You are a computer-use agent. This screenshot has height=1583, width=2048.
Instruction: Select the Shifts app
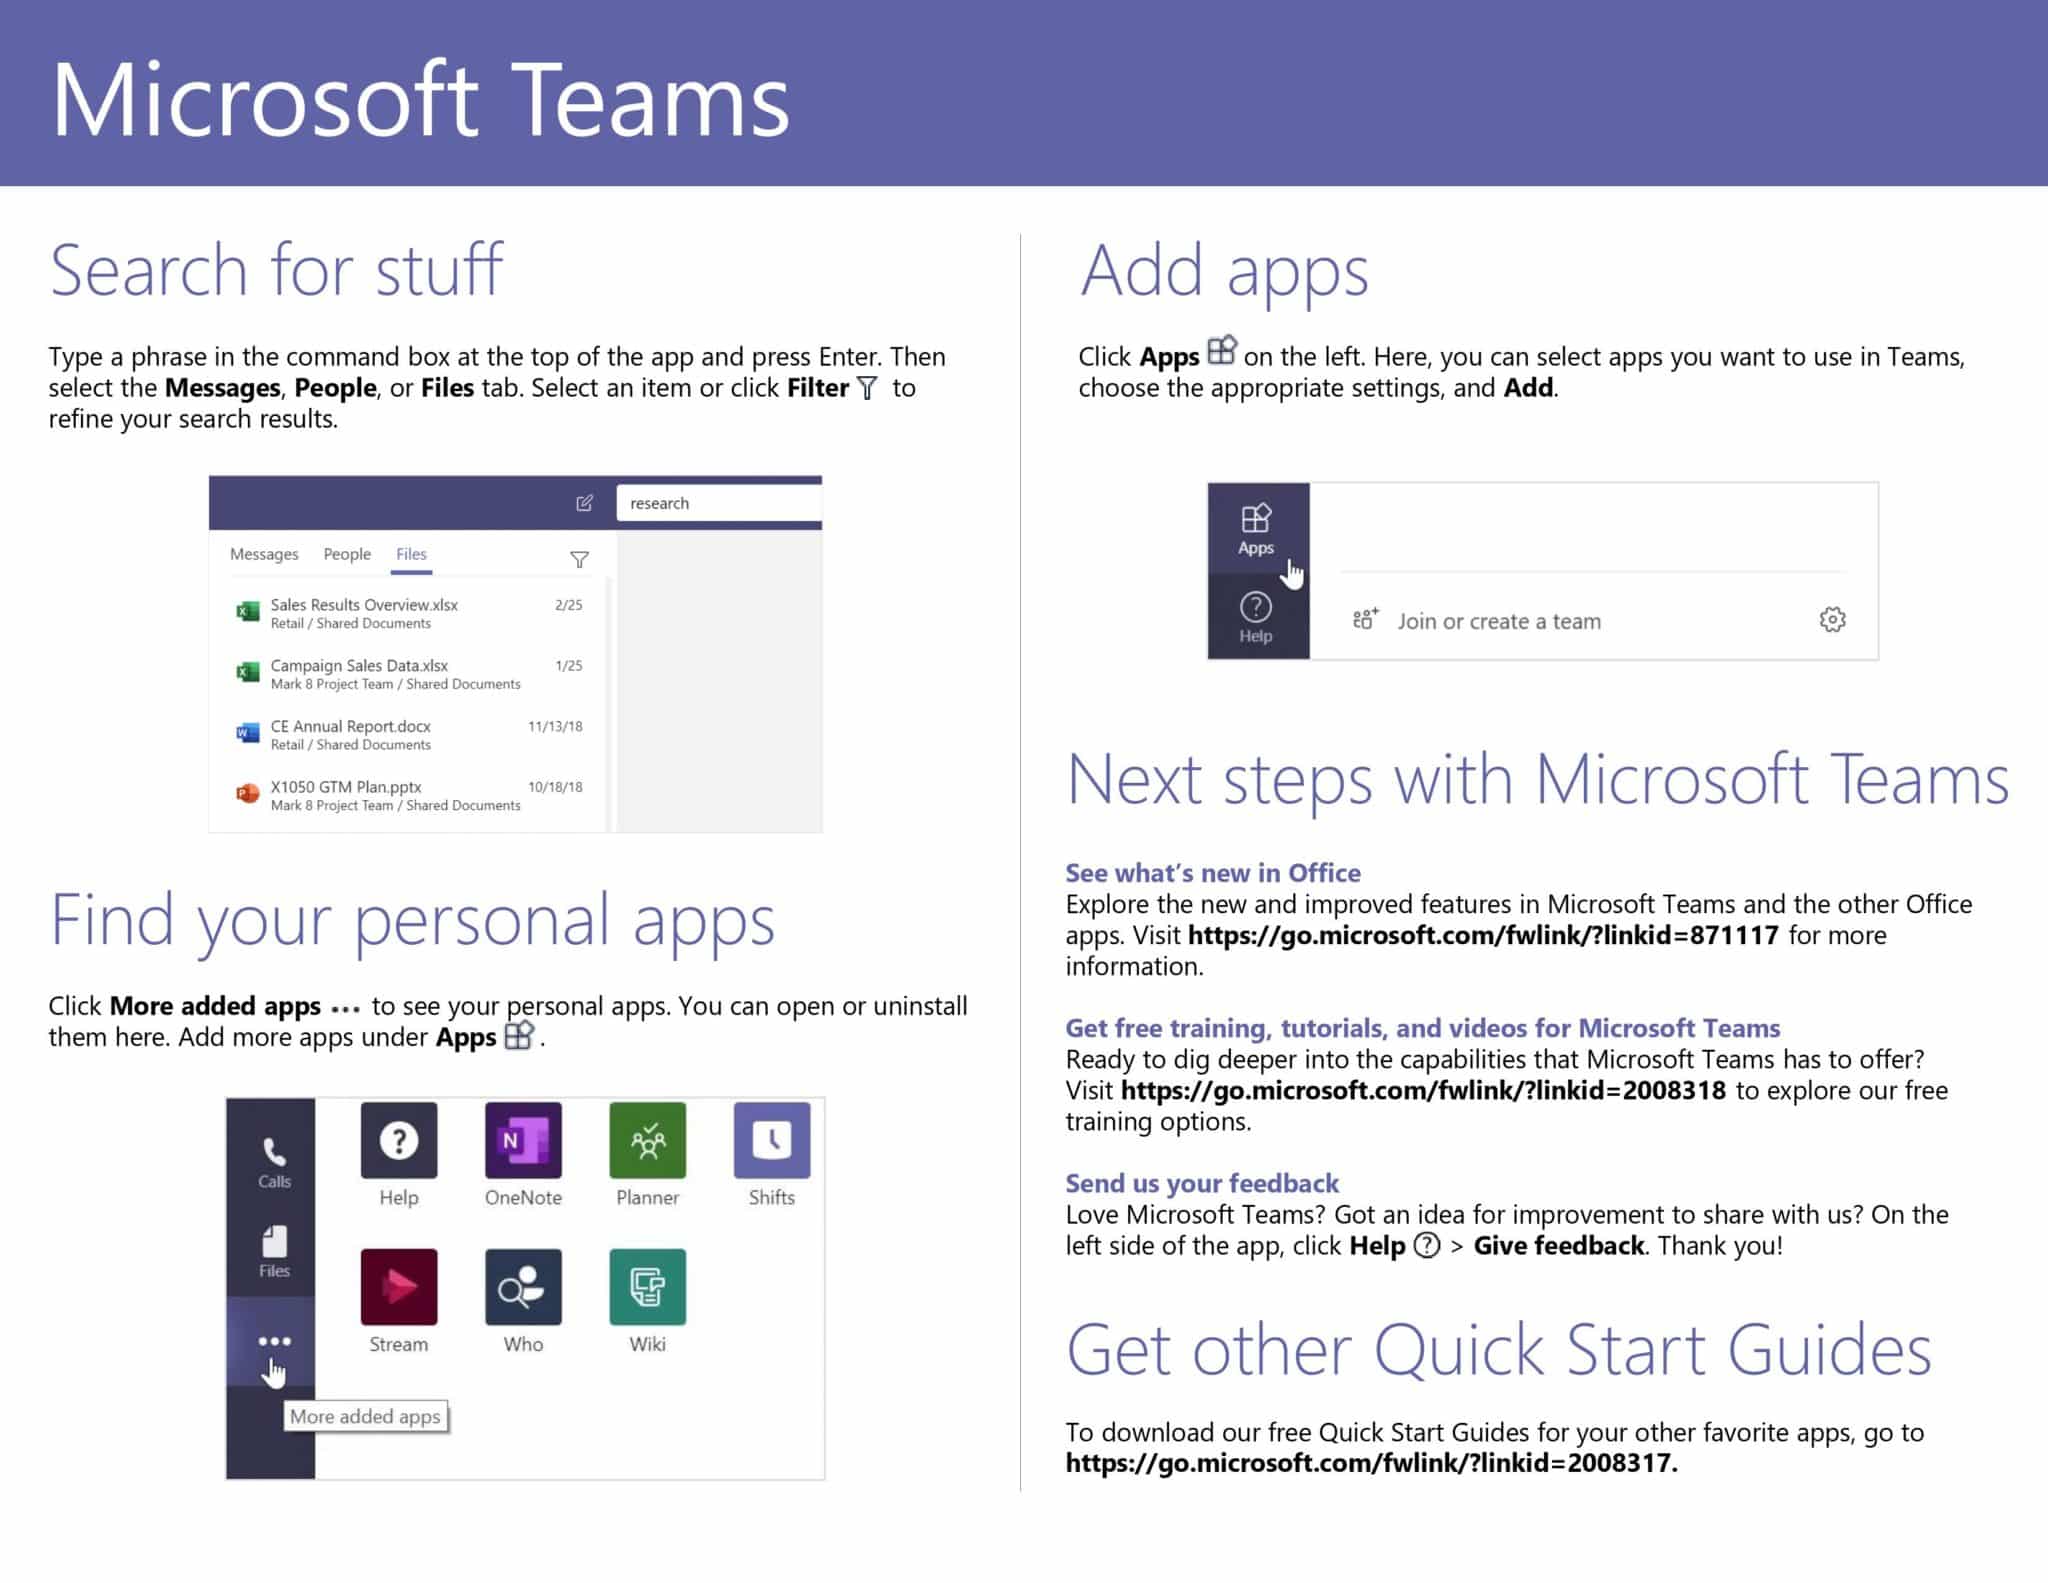[x=771, y=1143]
